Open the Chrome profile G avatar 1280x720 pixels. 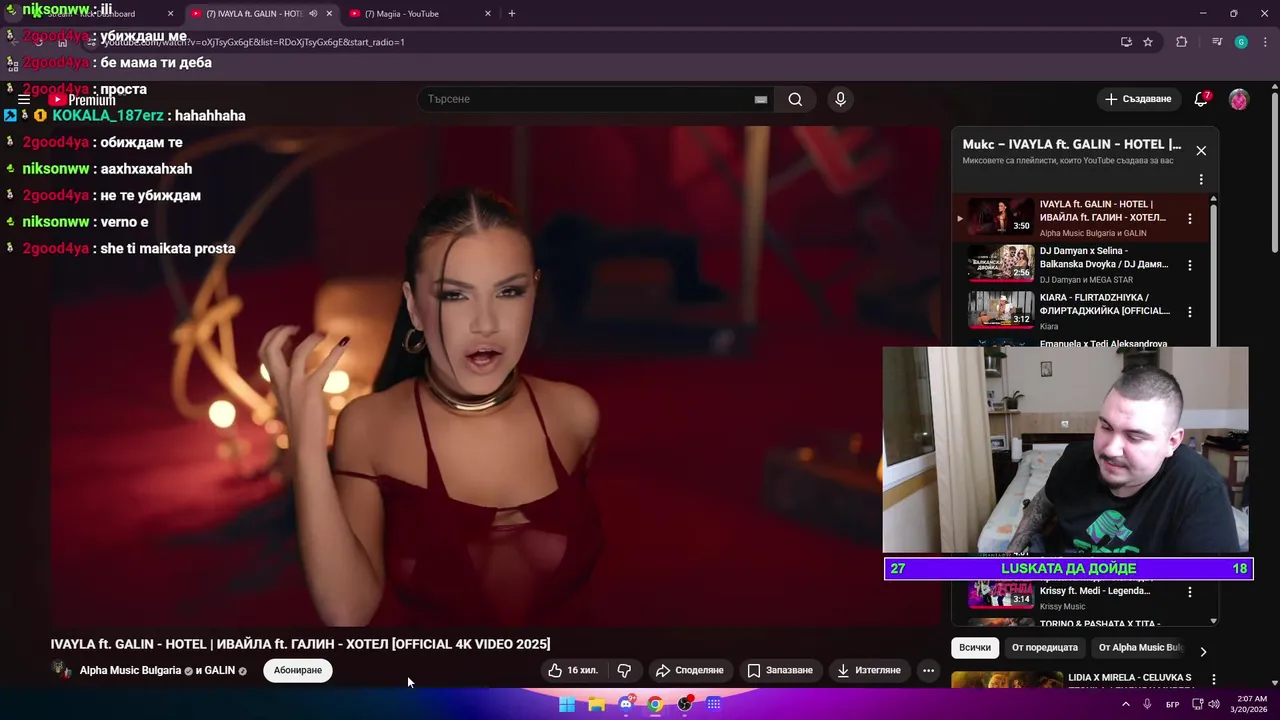1241,42
